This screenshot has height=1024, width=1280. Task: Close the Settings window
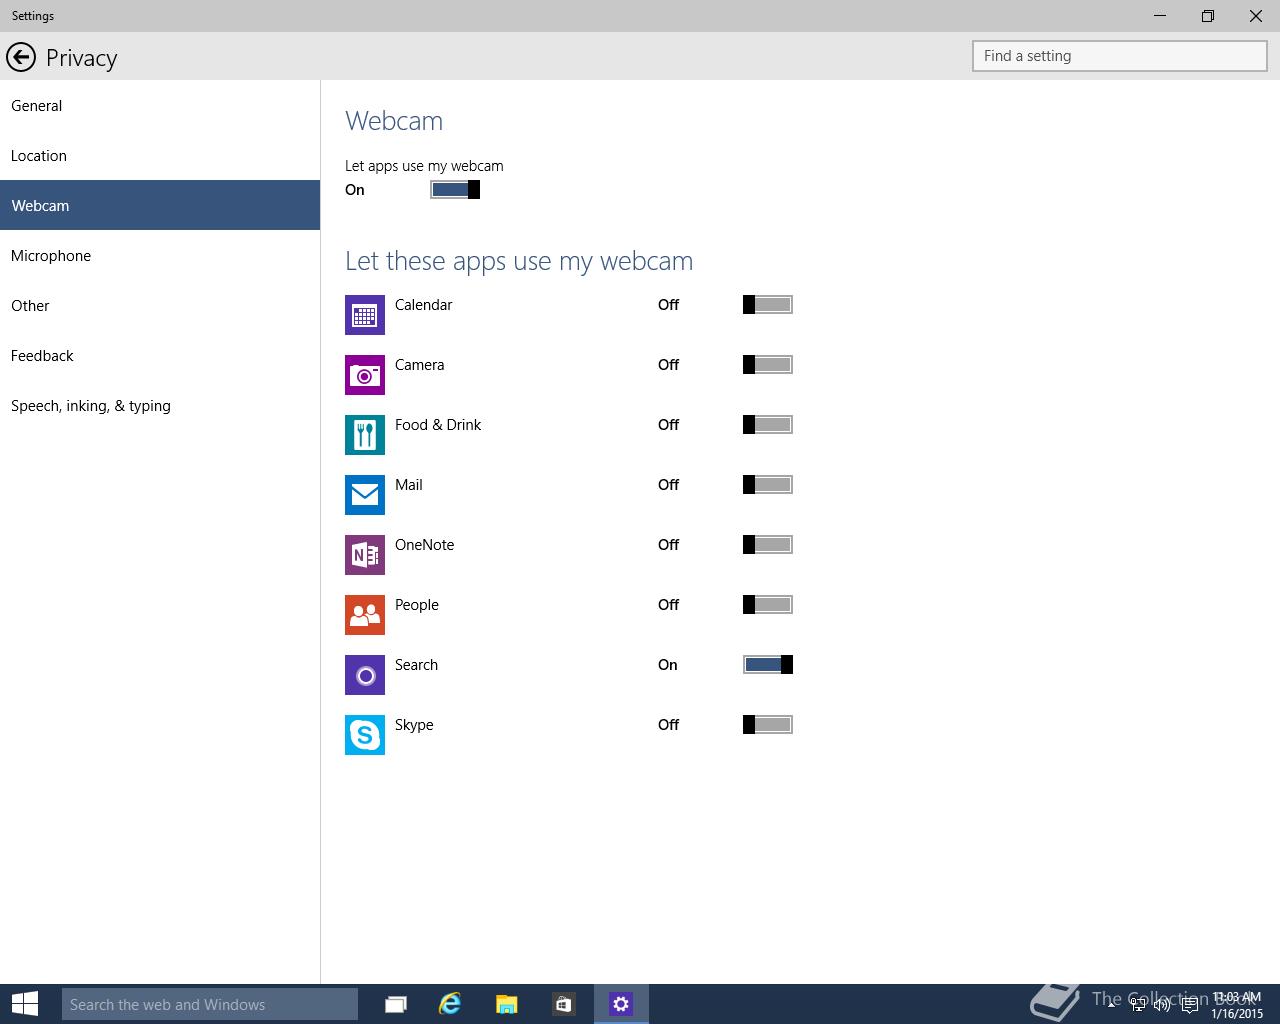[1256, 16]
